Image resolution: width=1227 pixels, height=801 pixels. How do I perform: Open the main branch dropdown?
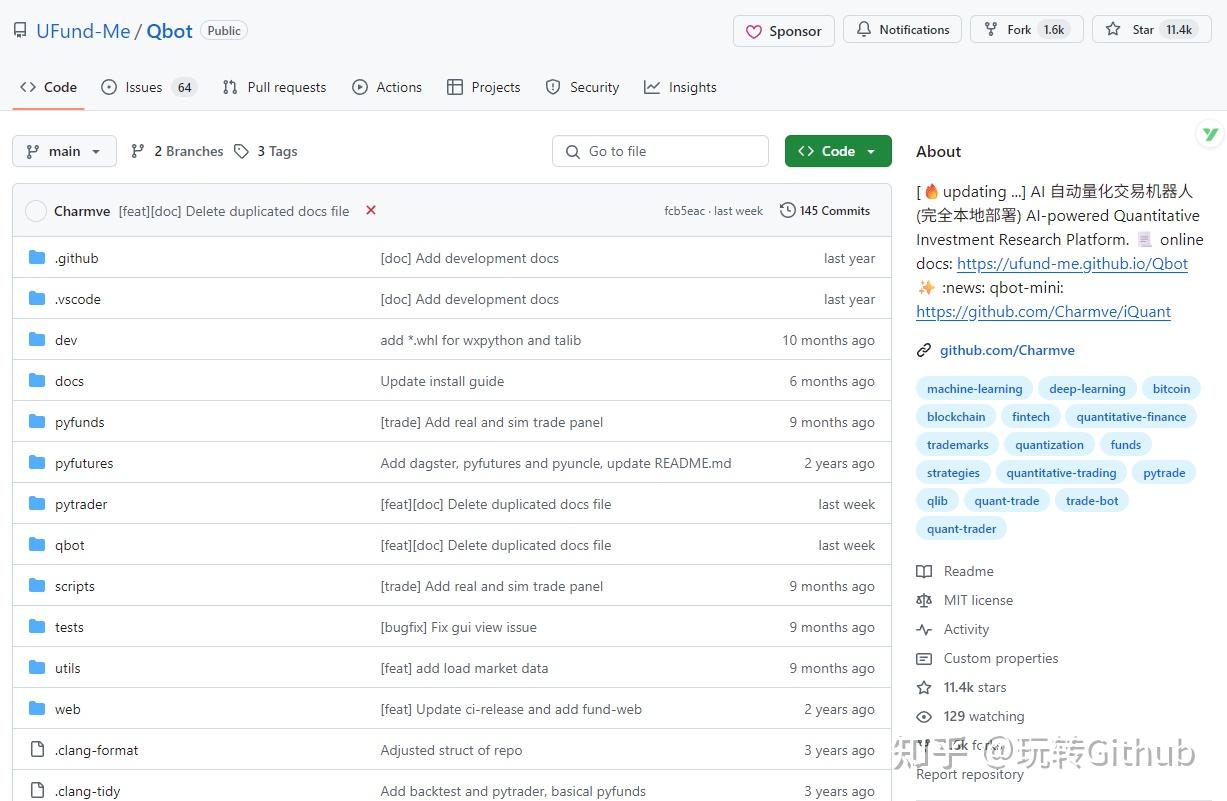coord(64,151)
